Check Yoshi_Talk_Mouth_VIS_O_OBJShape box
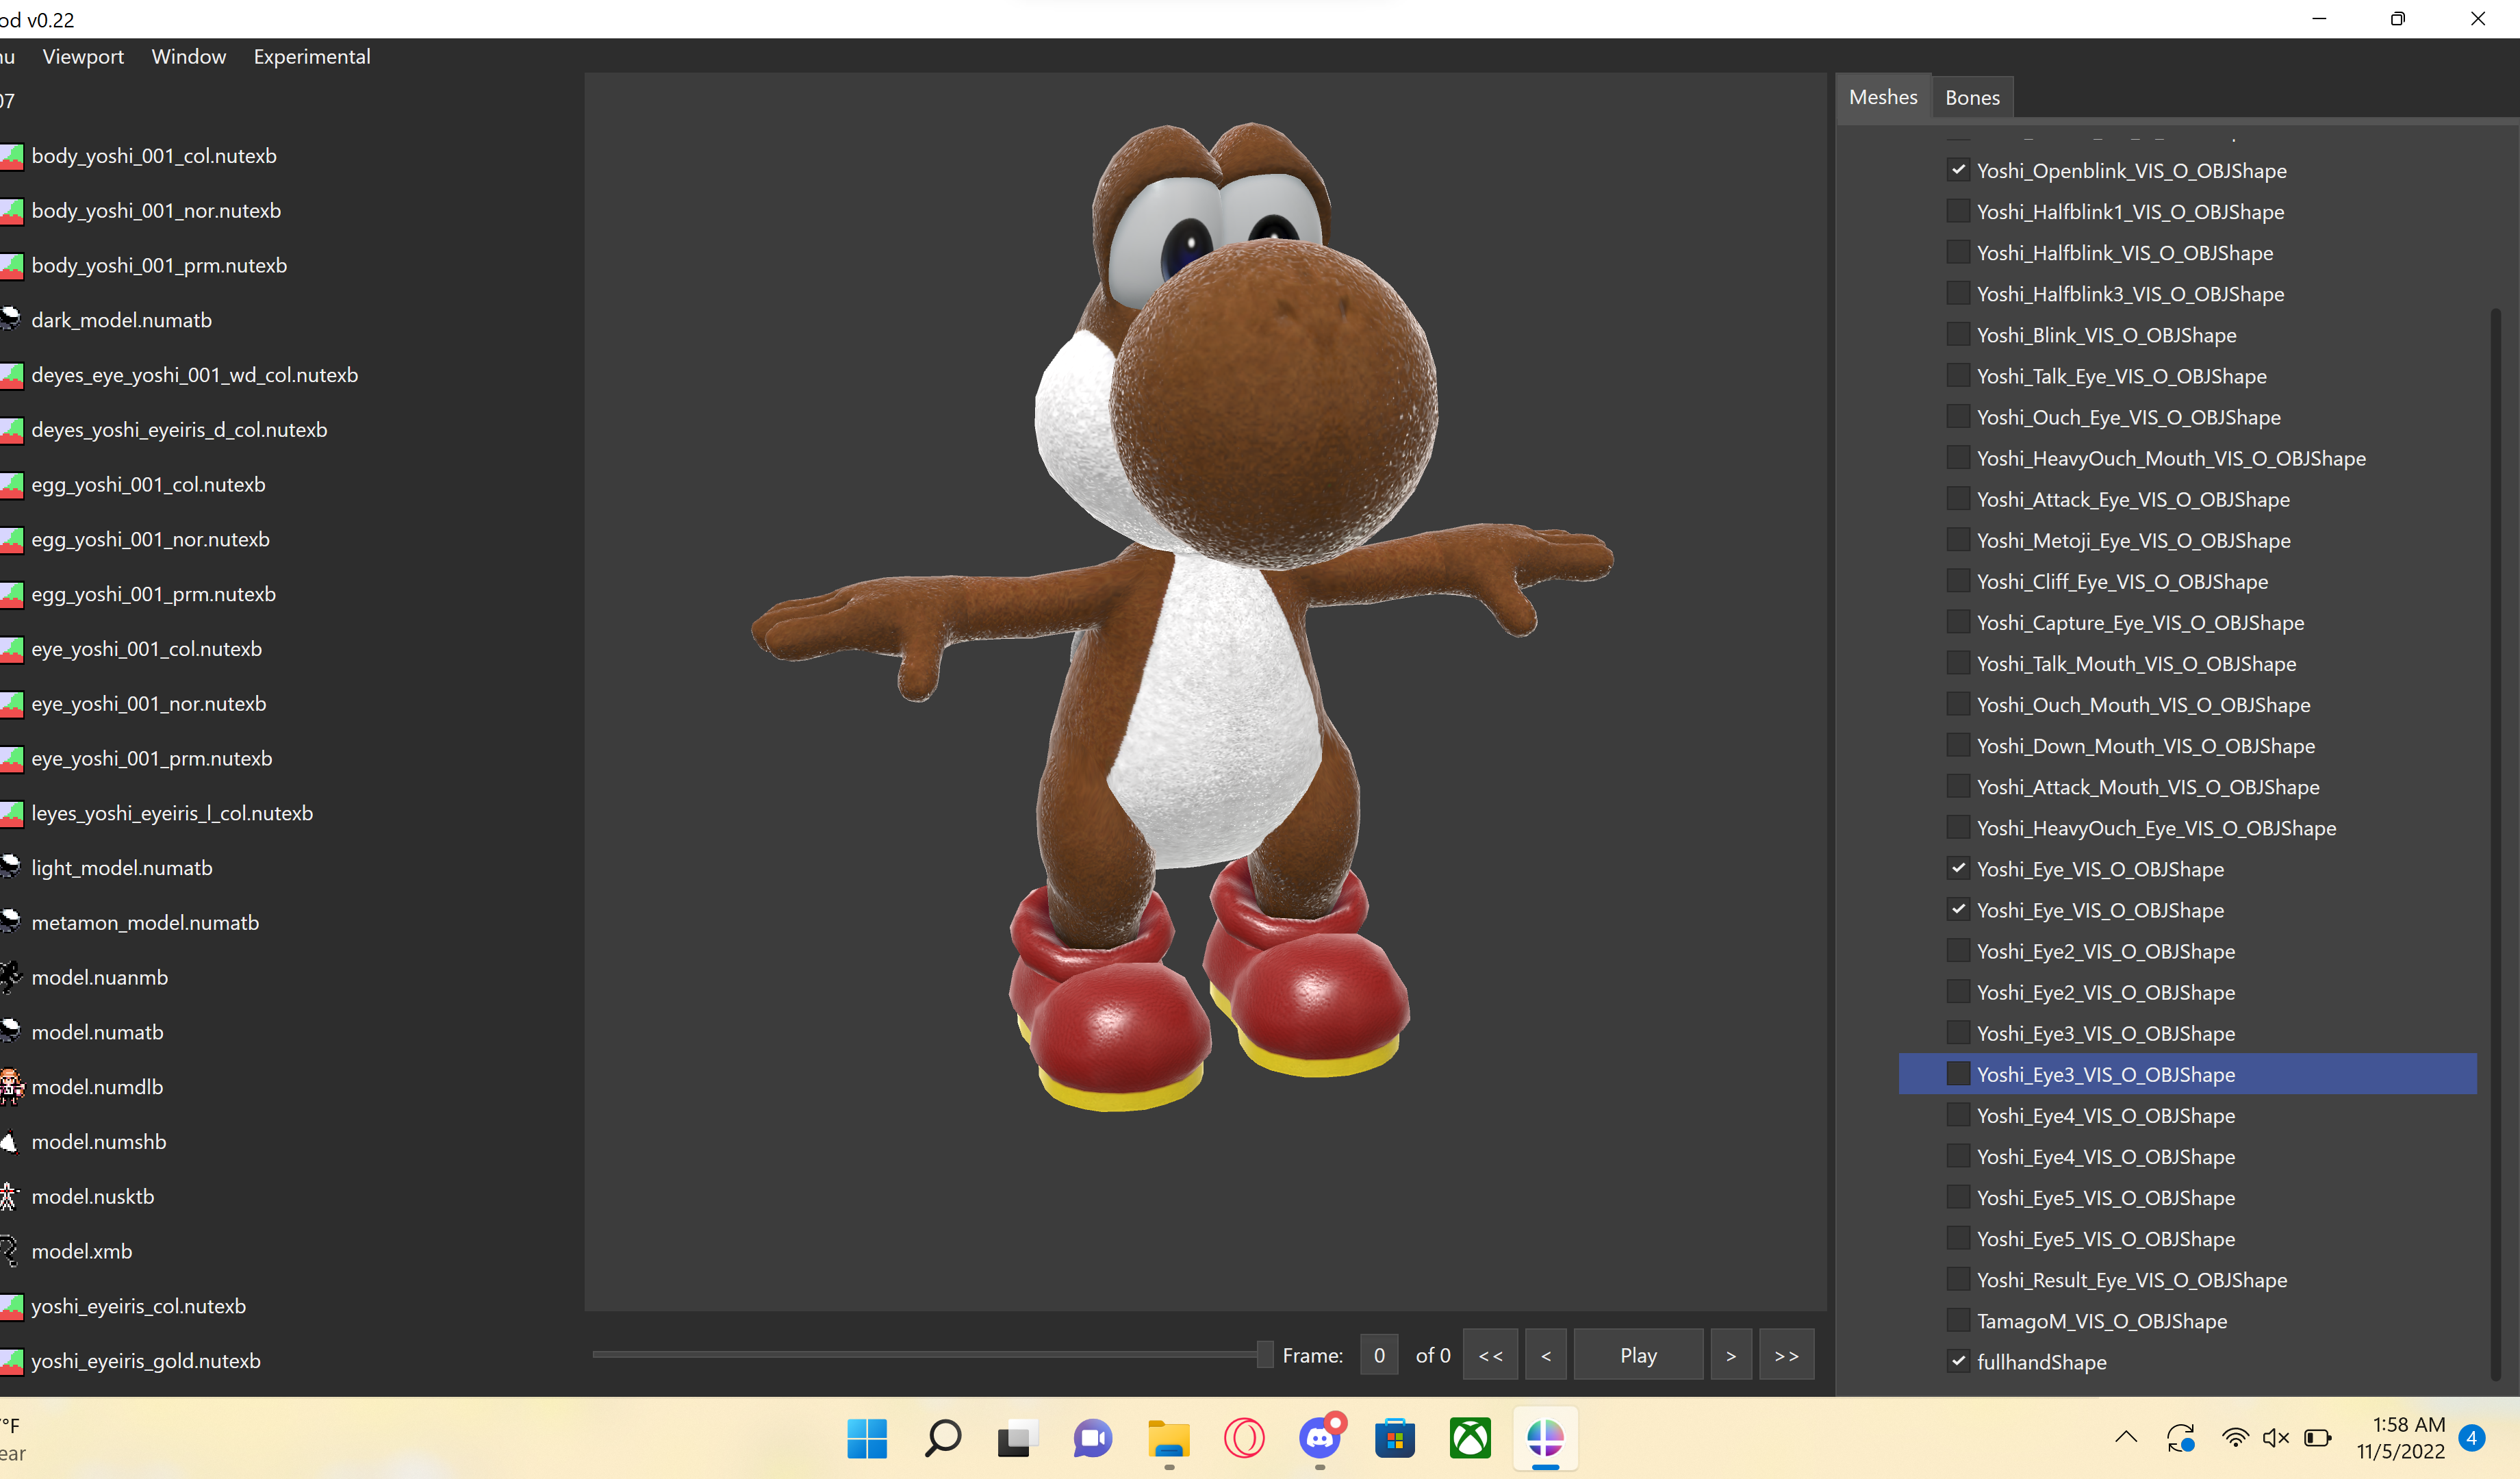Image resolution: width=2520 pixels, height=1479 pixels. tap(1958, 663)
